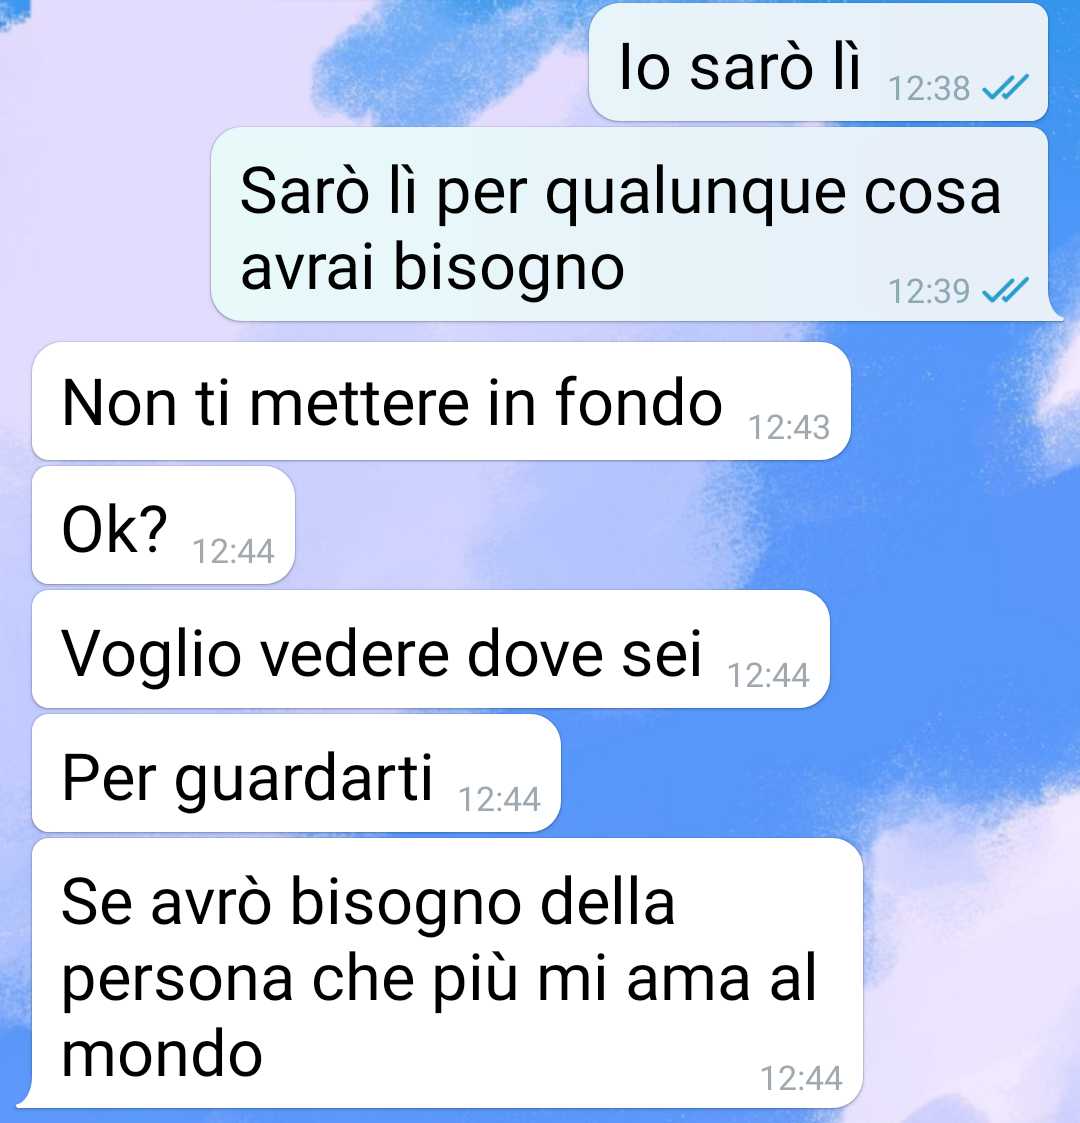Viewport: 1080px width, 1123px height.
Task: Tap the 12:44 timestamp next to 'Ok?'
Action: coord(233,551)
